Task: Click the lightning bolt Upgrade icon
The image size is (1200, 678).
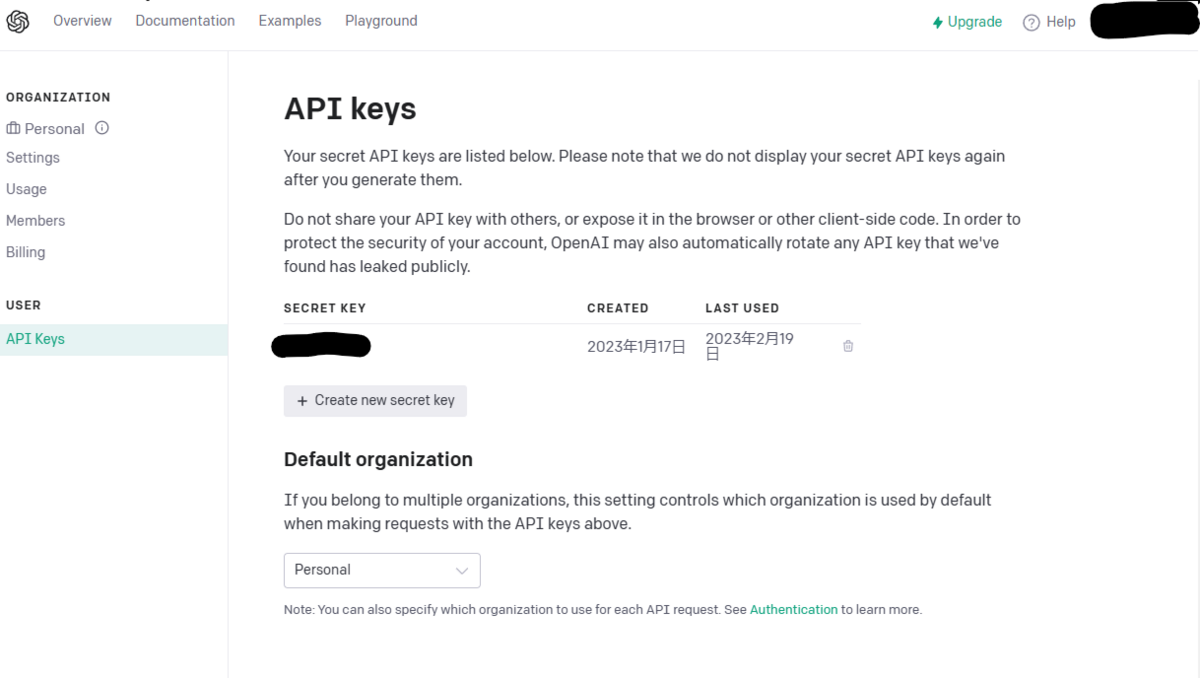Action: pos(938,21)
